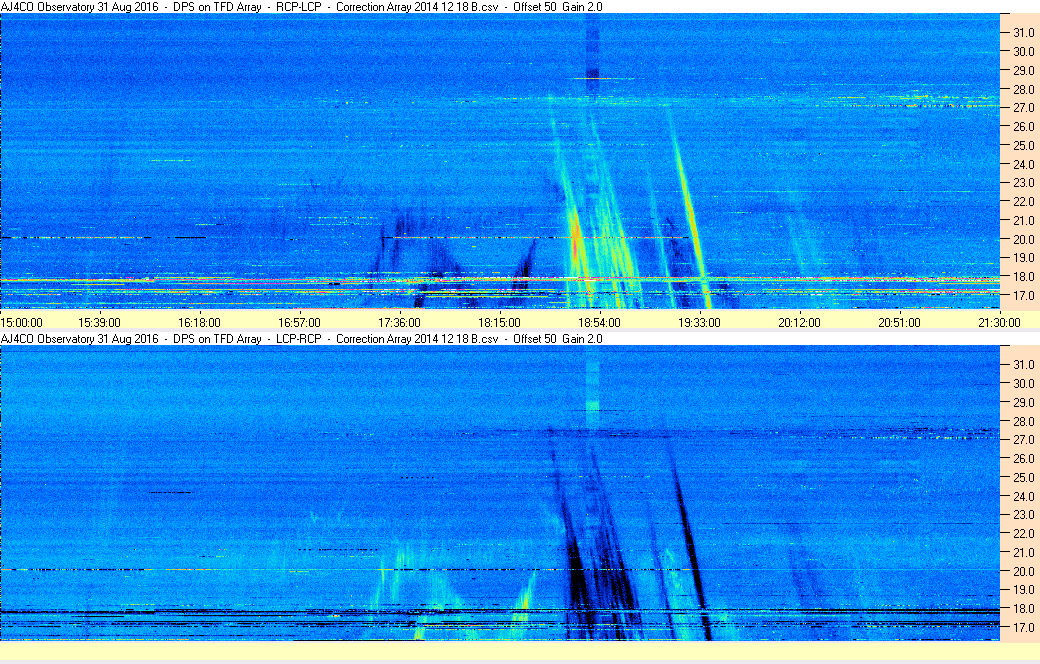Image resolution: width=1040 pixels, height=664 pixels.
Task: Click 'Correction Array 2014 12 18 B.csv' in upper title
Action: [417, 7]
